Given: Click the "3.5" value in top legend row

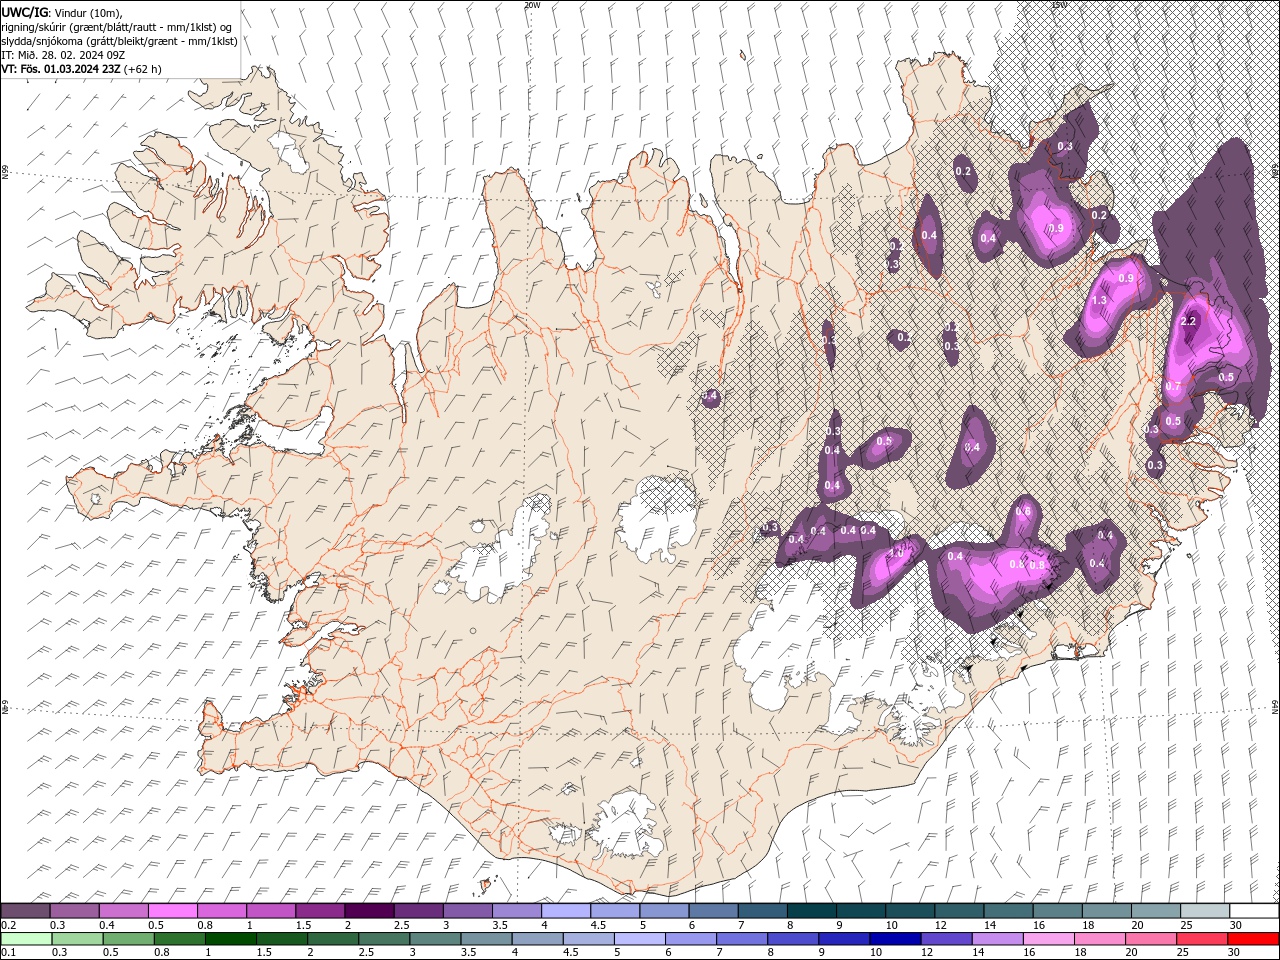Looking at the screenshot, I should coord(501,925).
